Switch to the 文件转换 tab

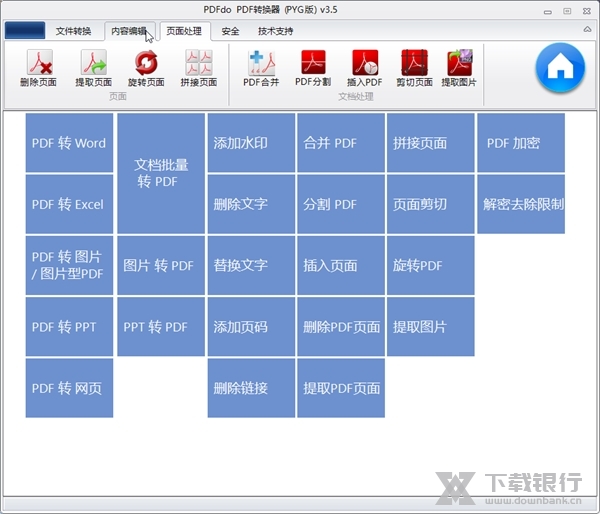coord(73,31)
